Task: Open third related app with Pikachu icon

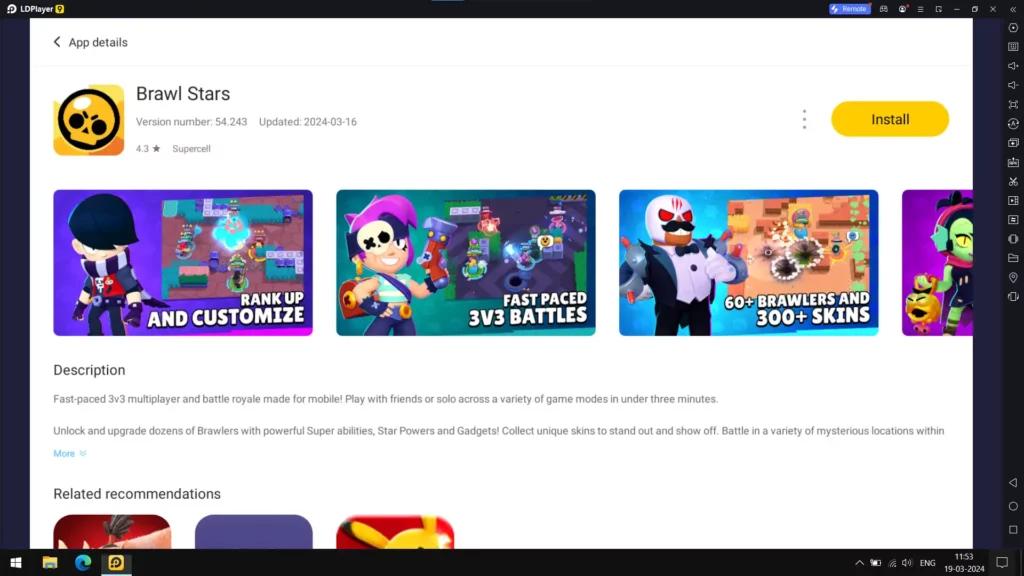Action: [x=395, y=532]
